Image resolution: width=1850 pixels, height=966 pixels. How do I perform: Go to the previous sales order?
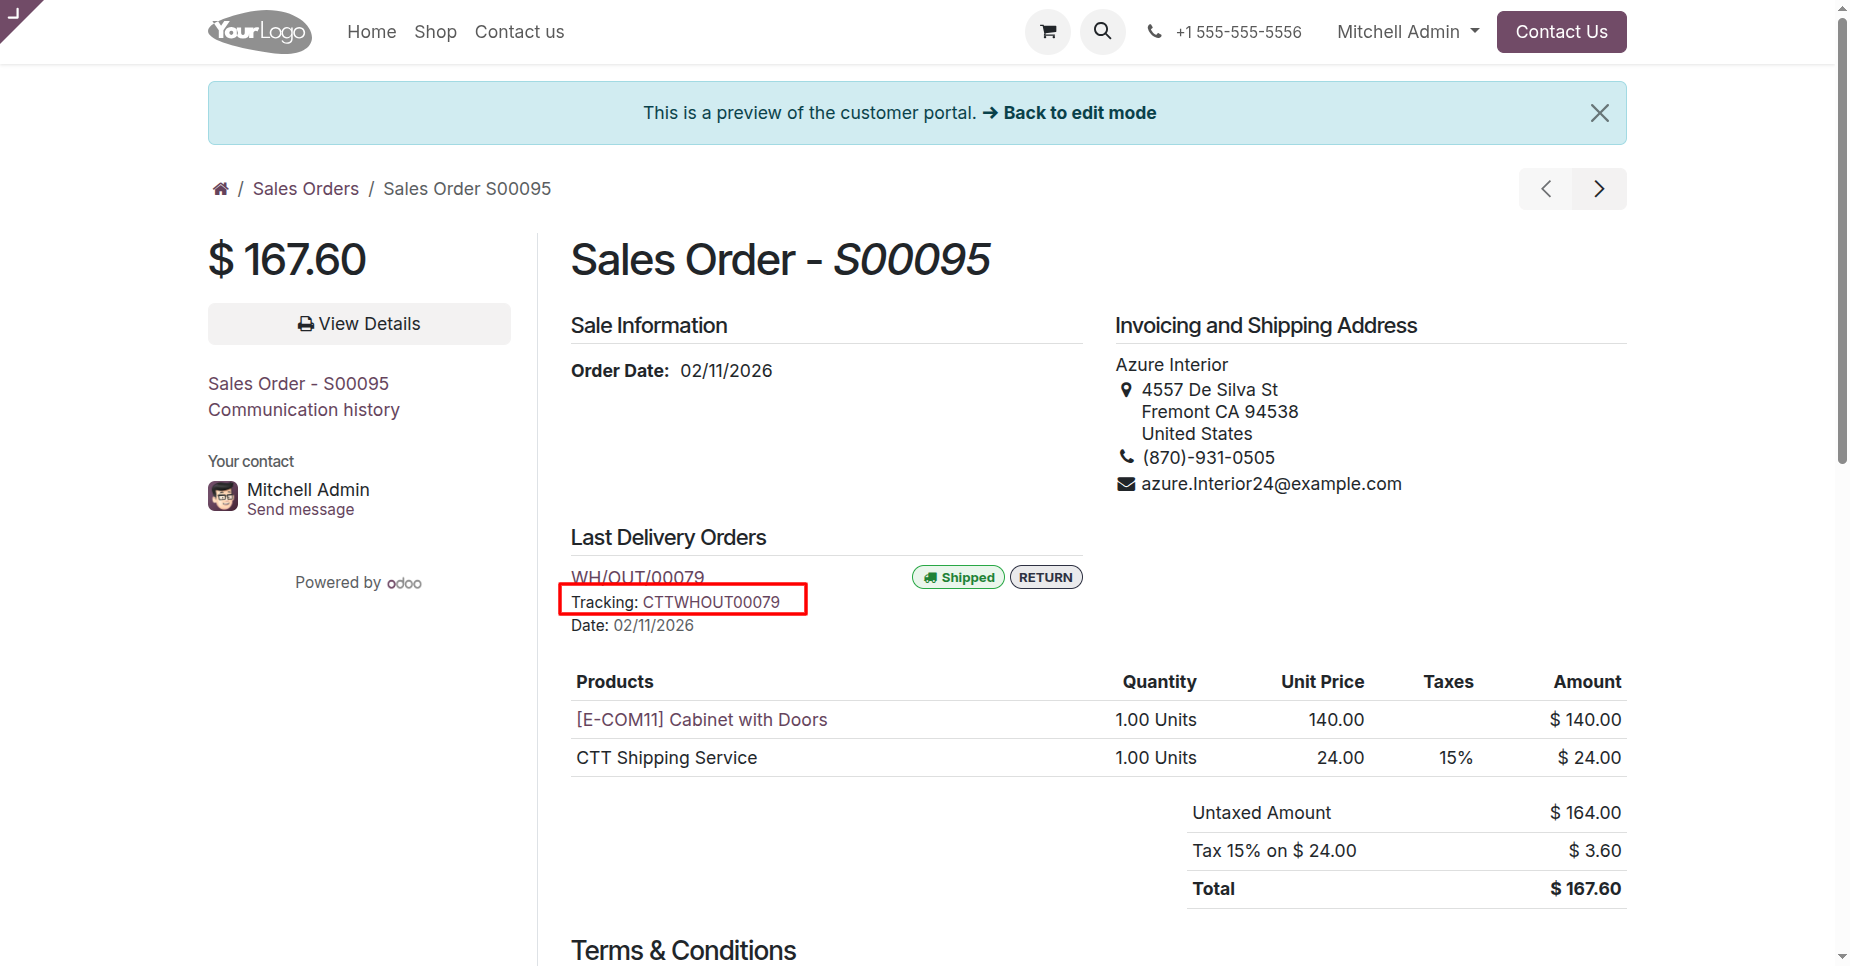coord(1545,189)
